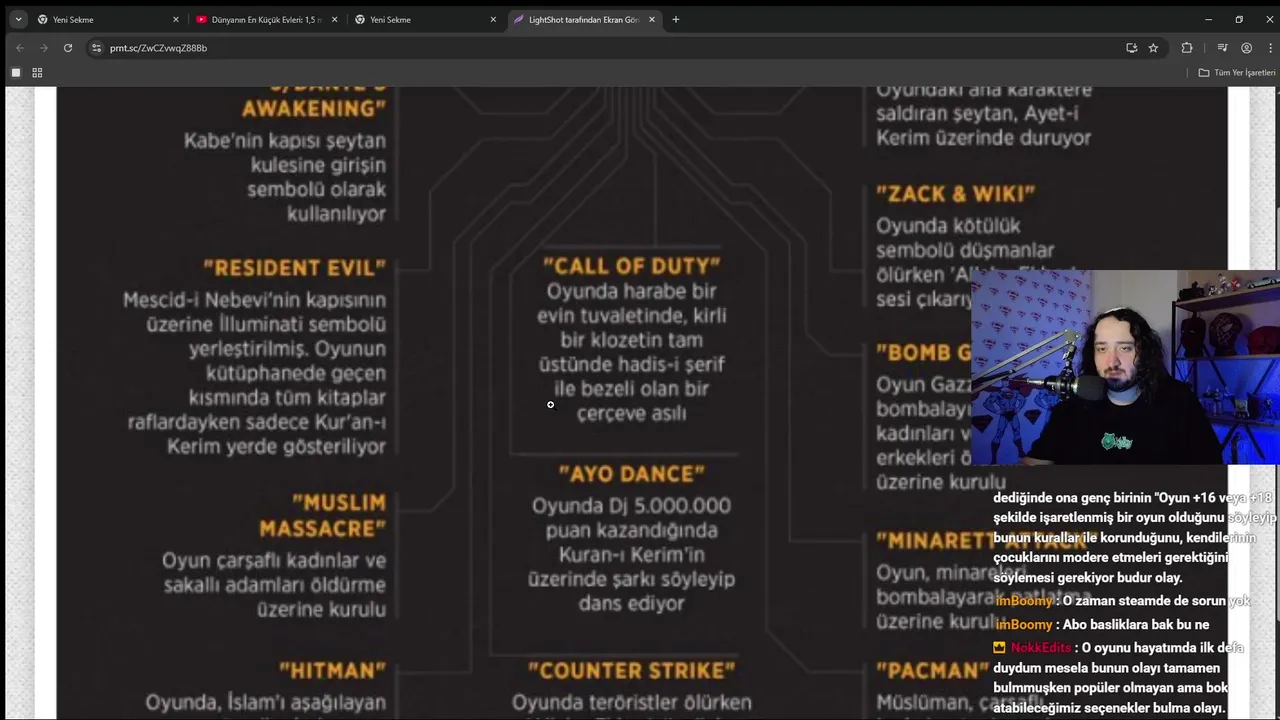Click the streamer webcam overlay

click(x=1125, y=367)
